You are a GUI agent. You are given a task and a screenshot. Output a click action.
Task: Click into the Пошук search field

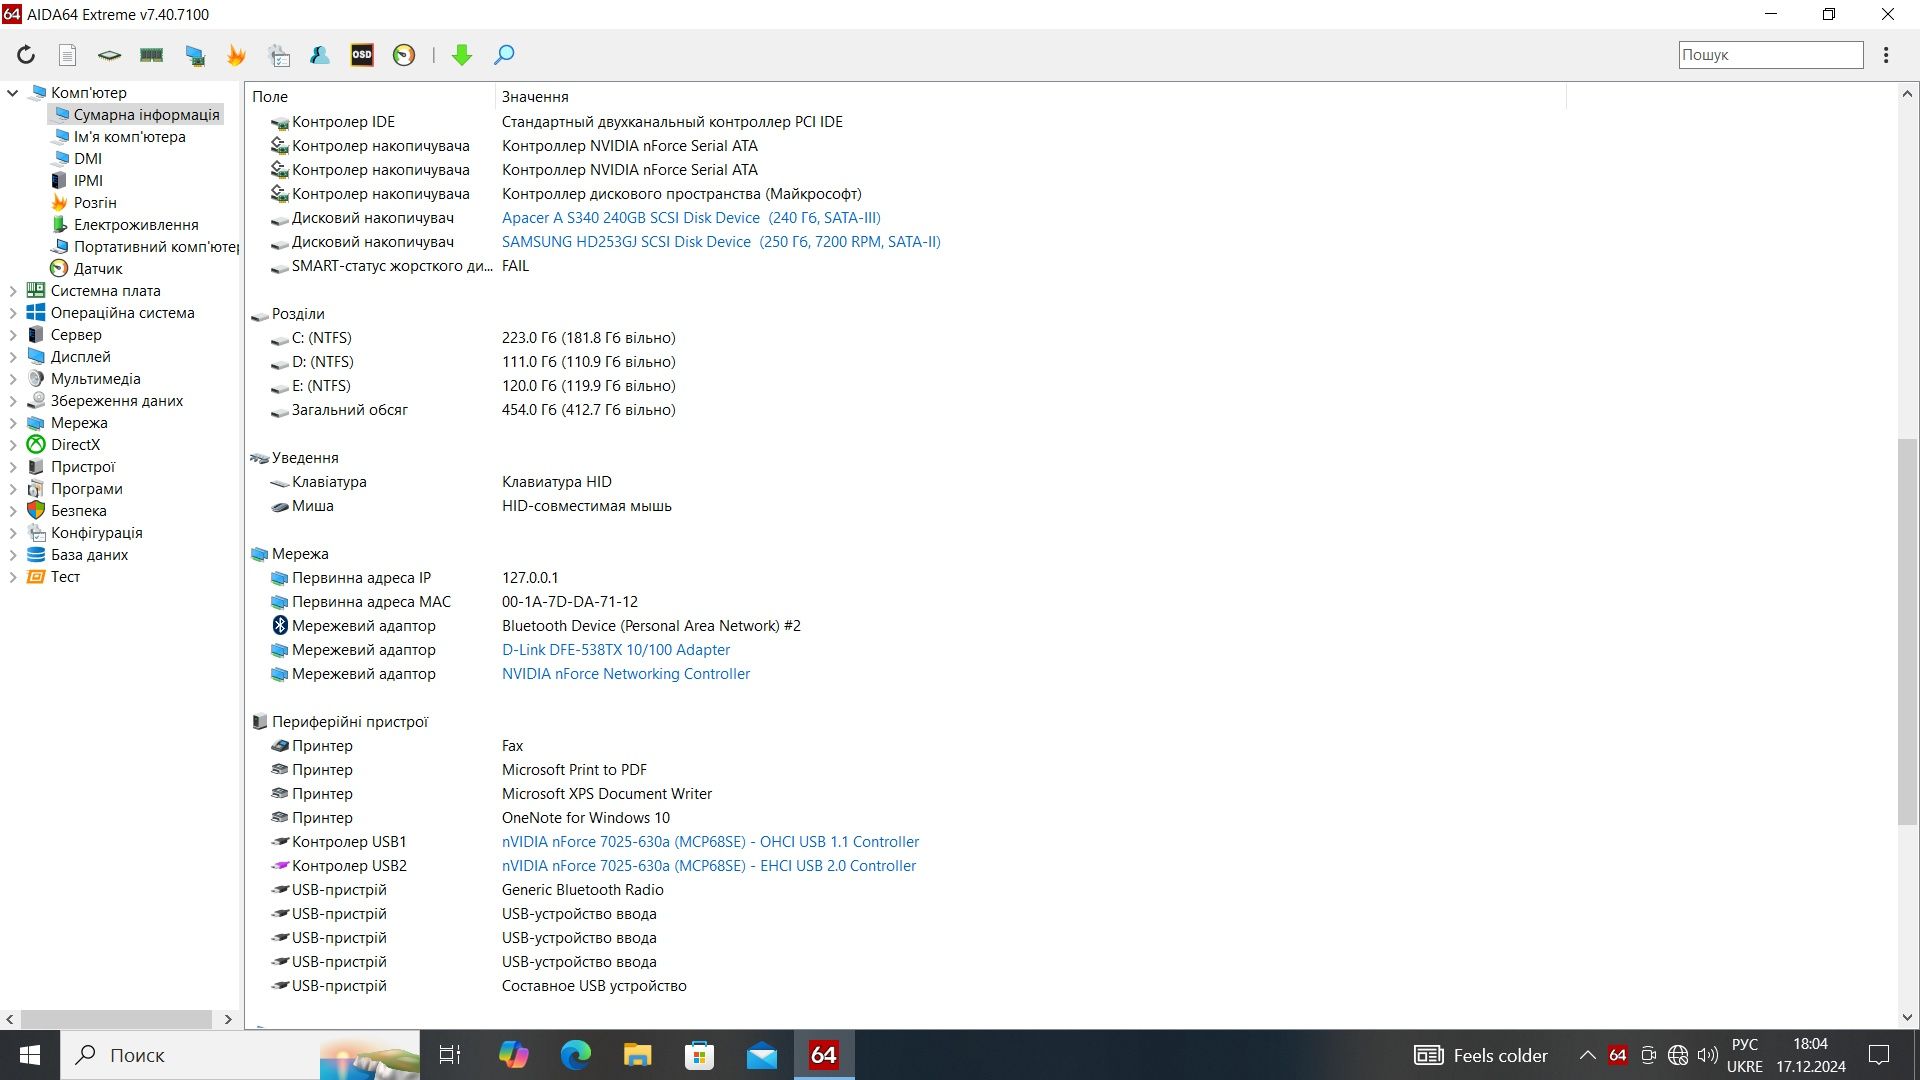point(1770,55)
